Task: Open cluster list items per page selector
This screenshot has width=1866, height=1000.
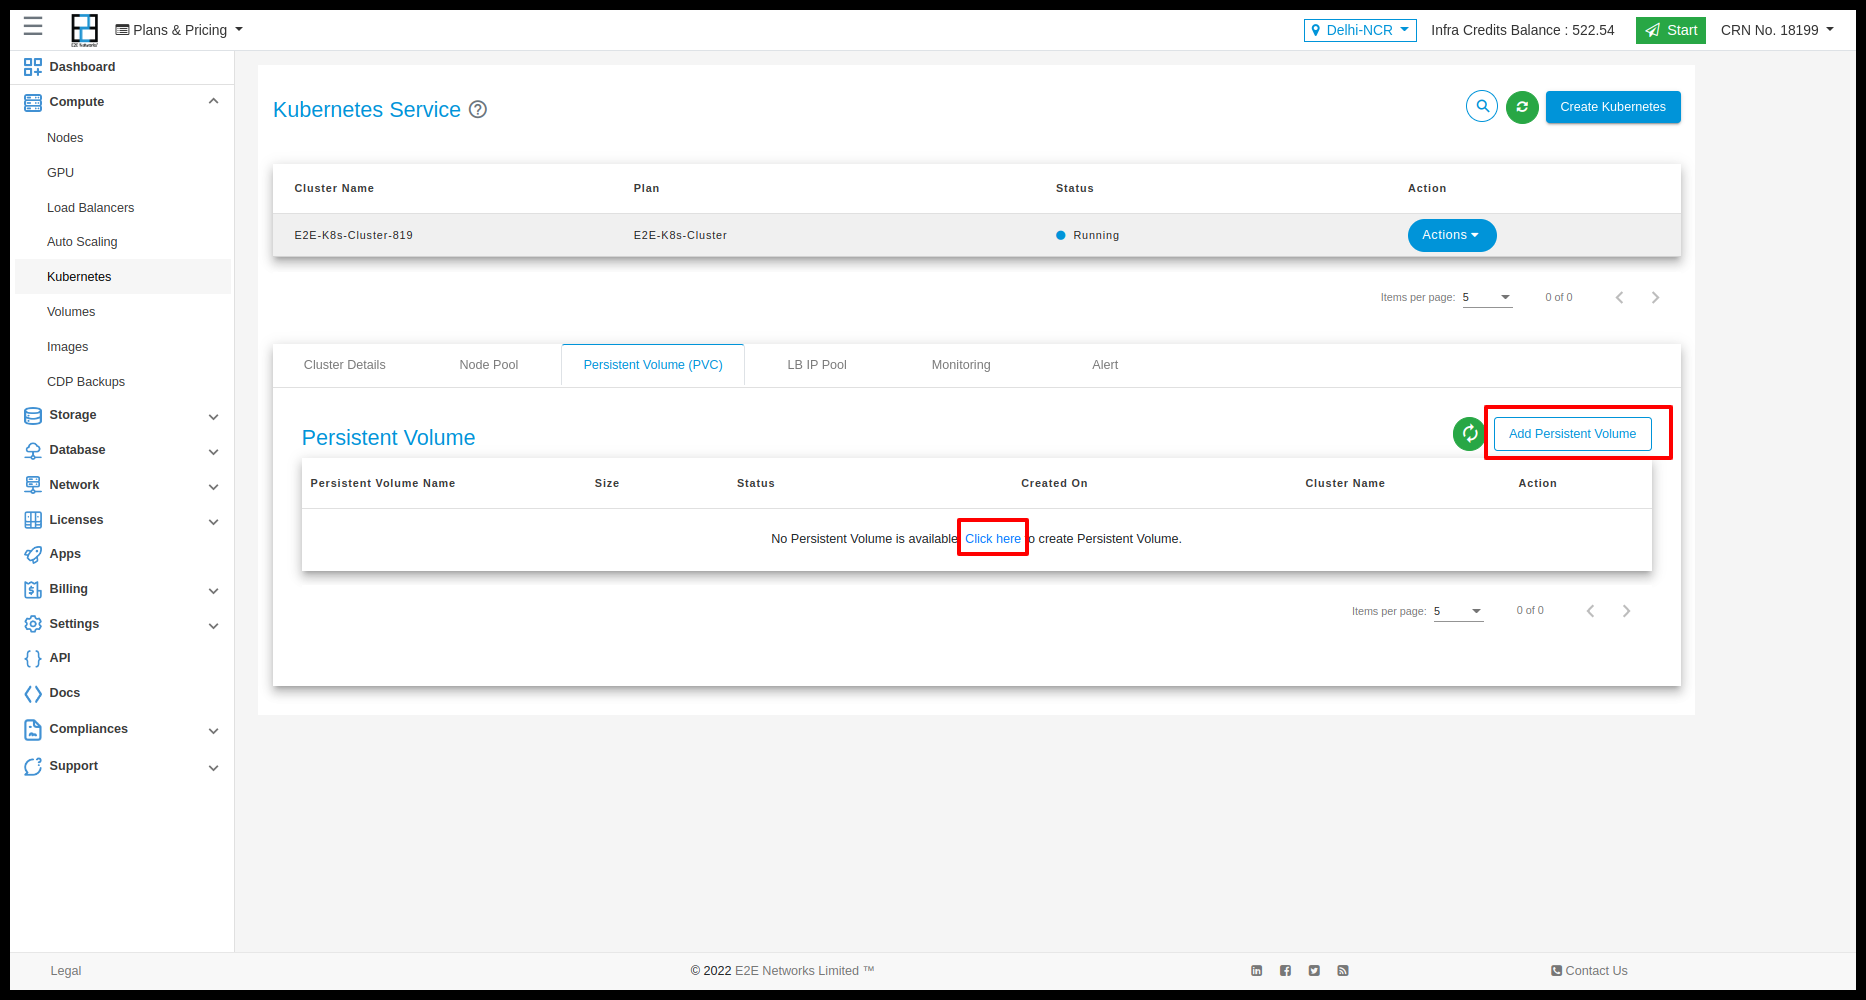Action: (1487, 297)
